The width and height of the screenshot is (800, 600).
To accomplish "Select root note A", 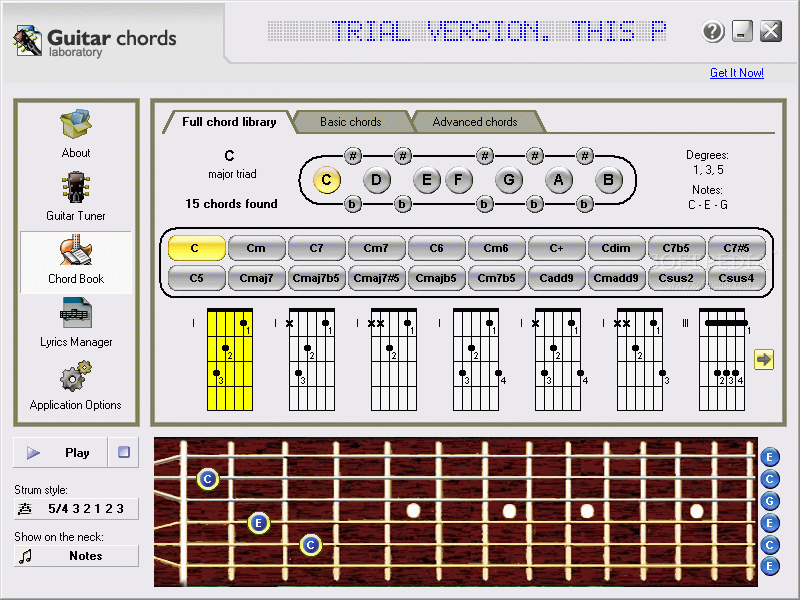I will click(x=558, y=180).
